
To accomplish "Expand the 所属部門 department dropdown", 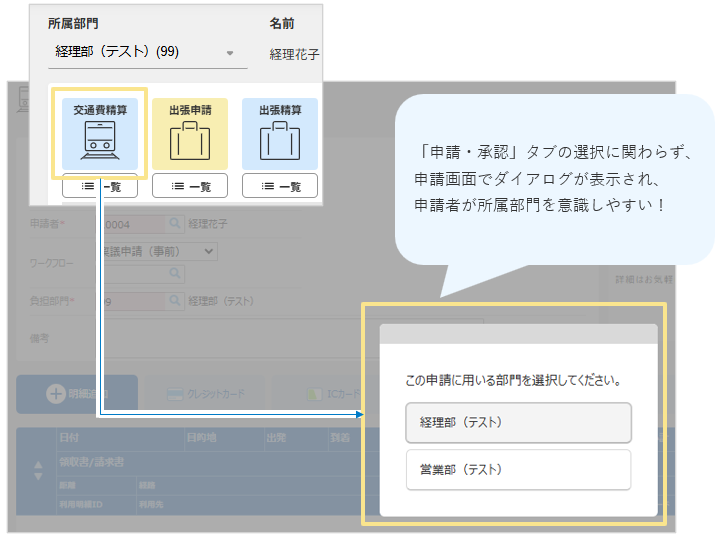I will 229,52.
